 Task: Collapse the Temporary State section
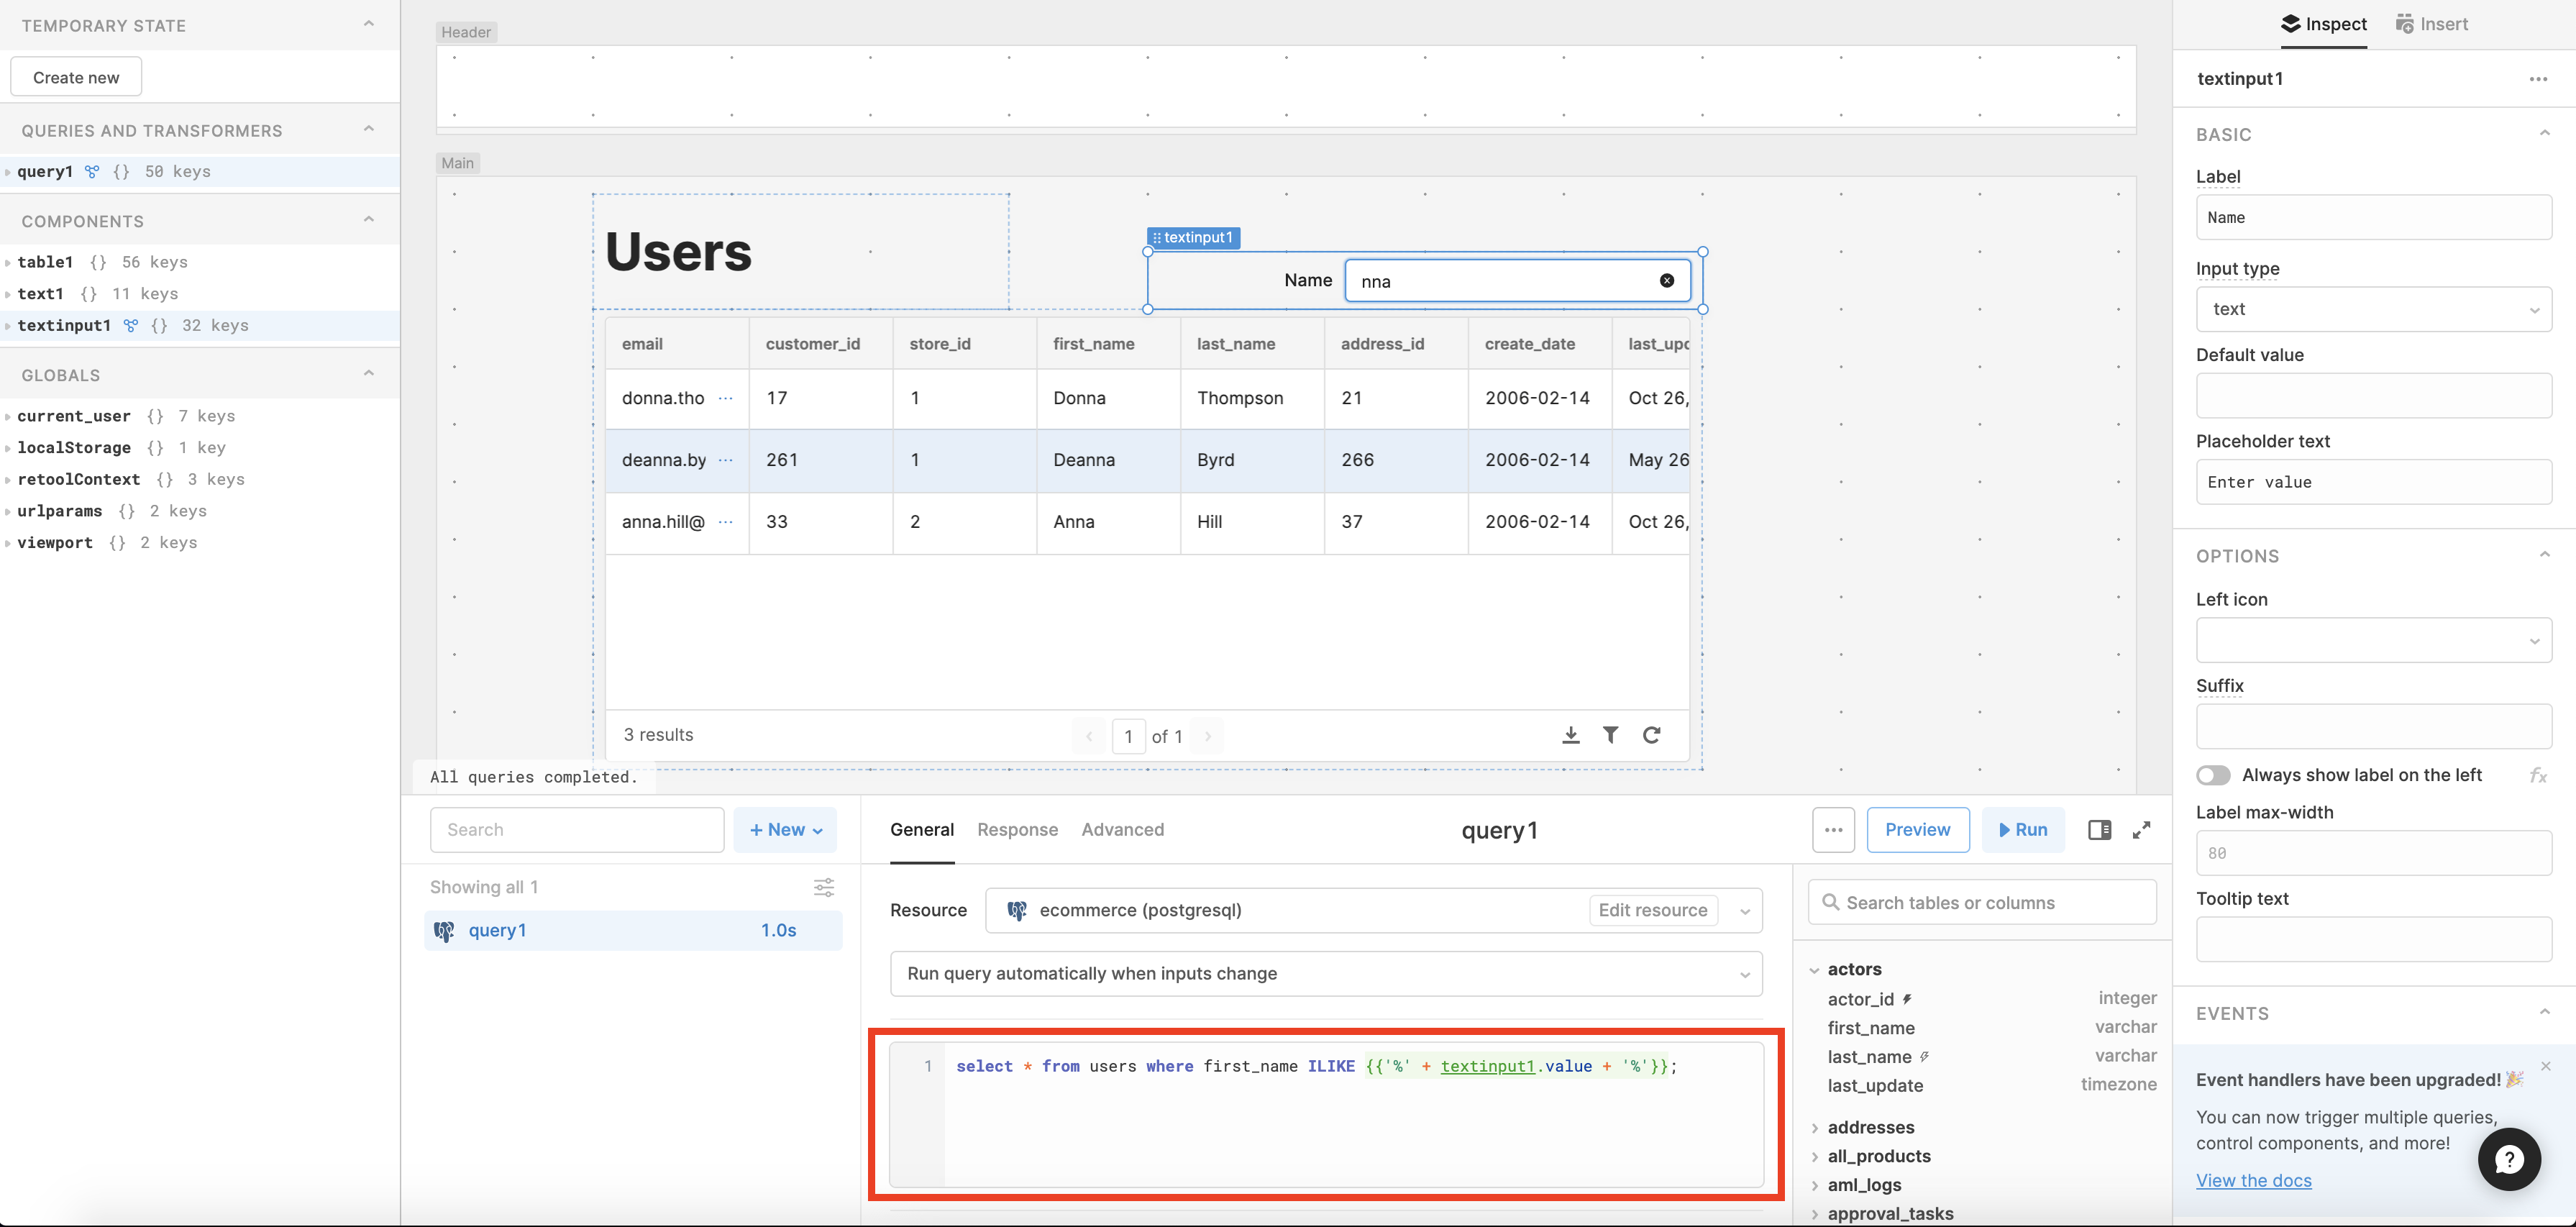pos(369,24)
